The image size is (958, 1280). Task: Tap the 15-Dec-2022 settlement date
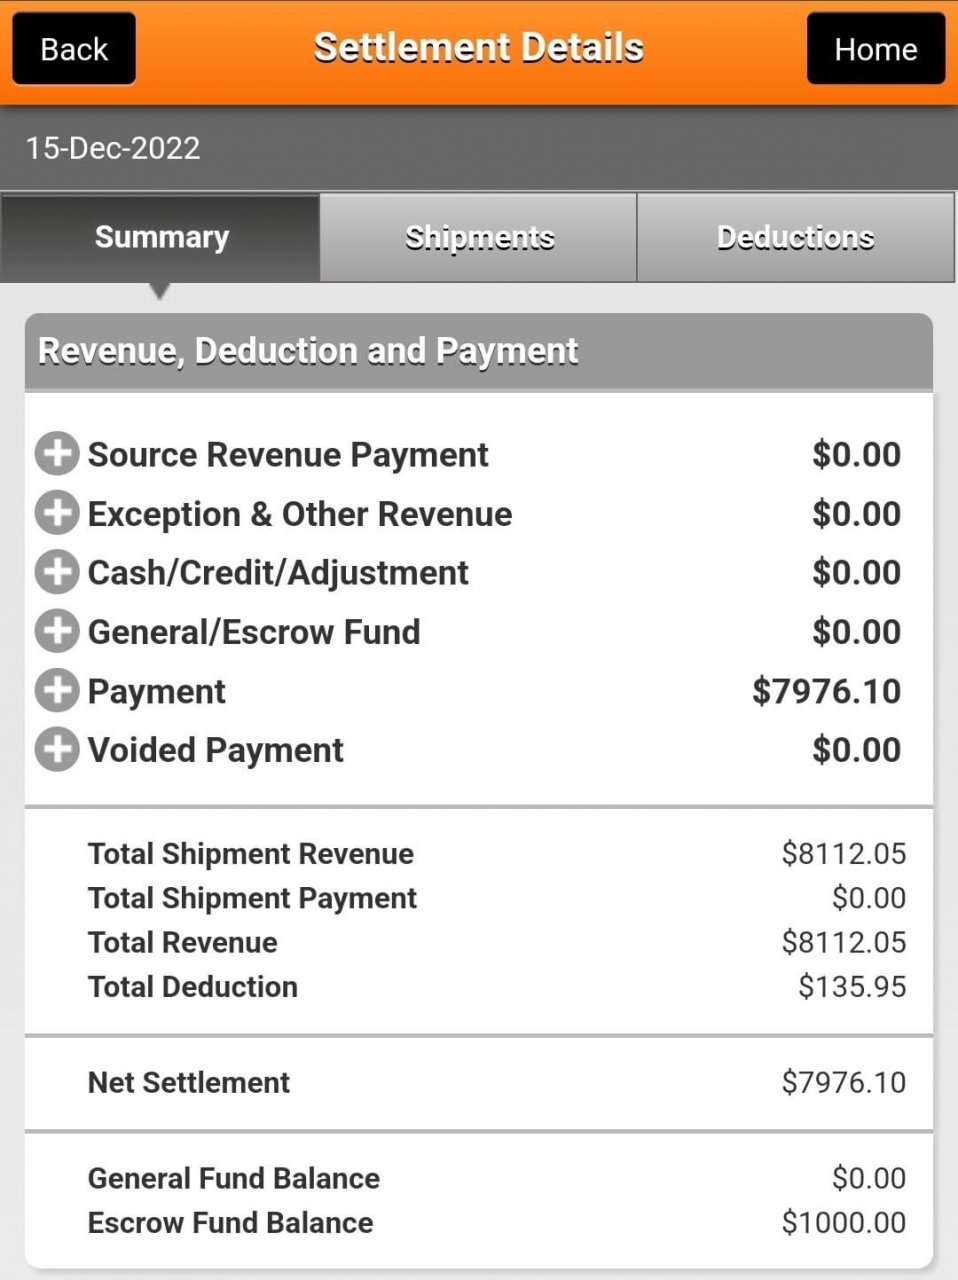click(x=113, y=148)
